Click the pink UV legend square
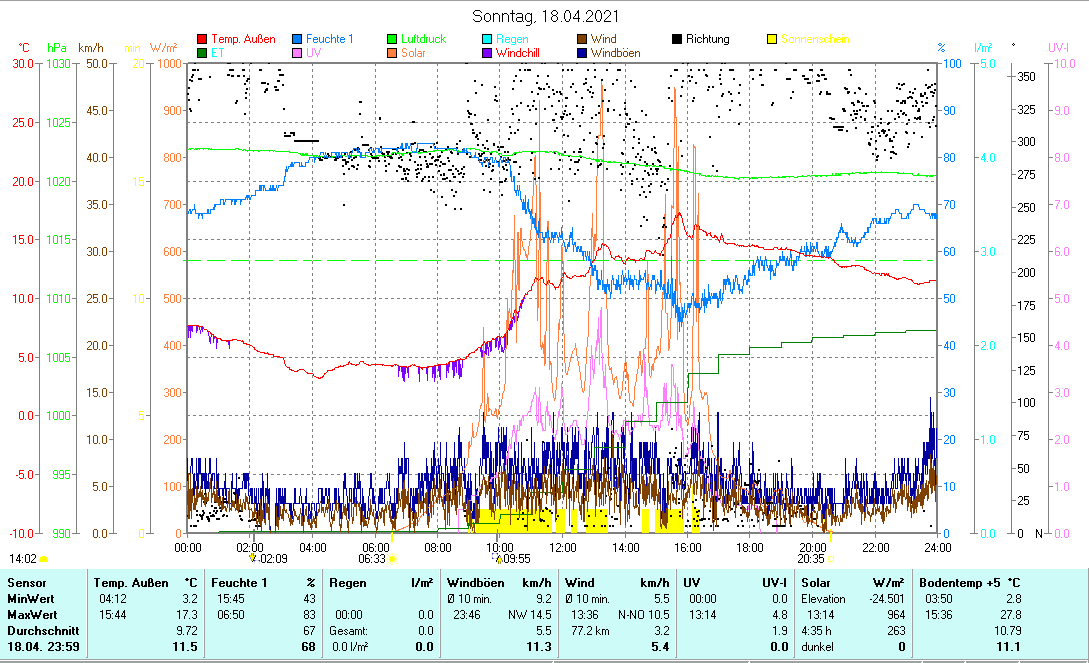 (x=297, y=53)
